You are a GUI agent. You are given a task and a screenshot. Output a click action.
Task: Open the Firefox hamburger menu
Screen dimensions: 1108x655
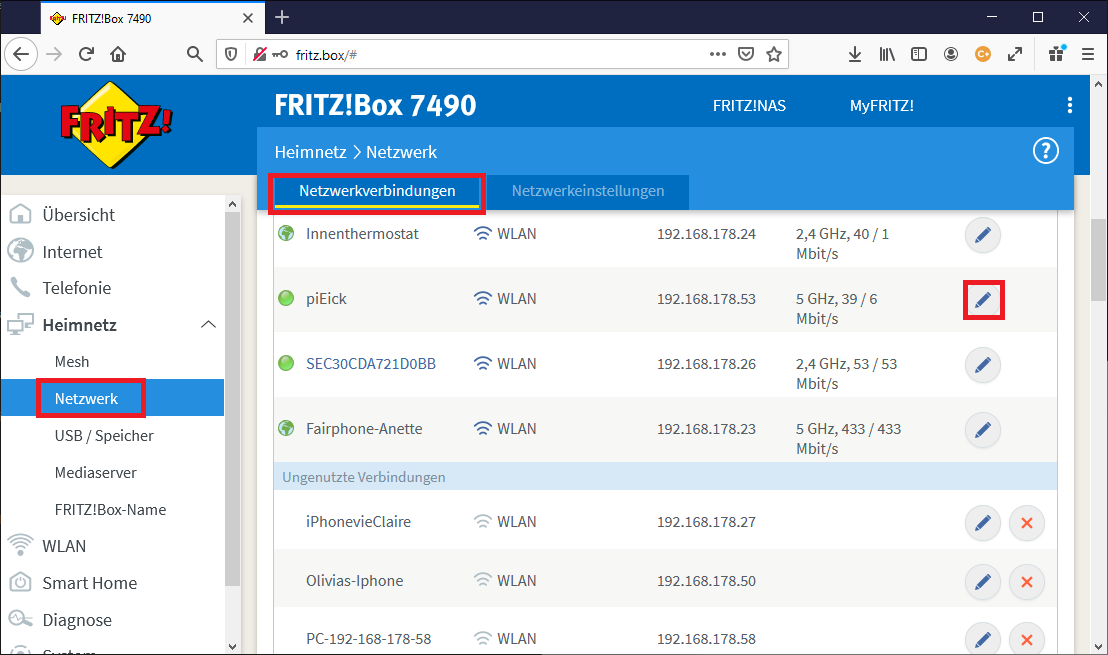(1088, 54)
